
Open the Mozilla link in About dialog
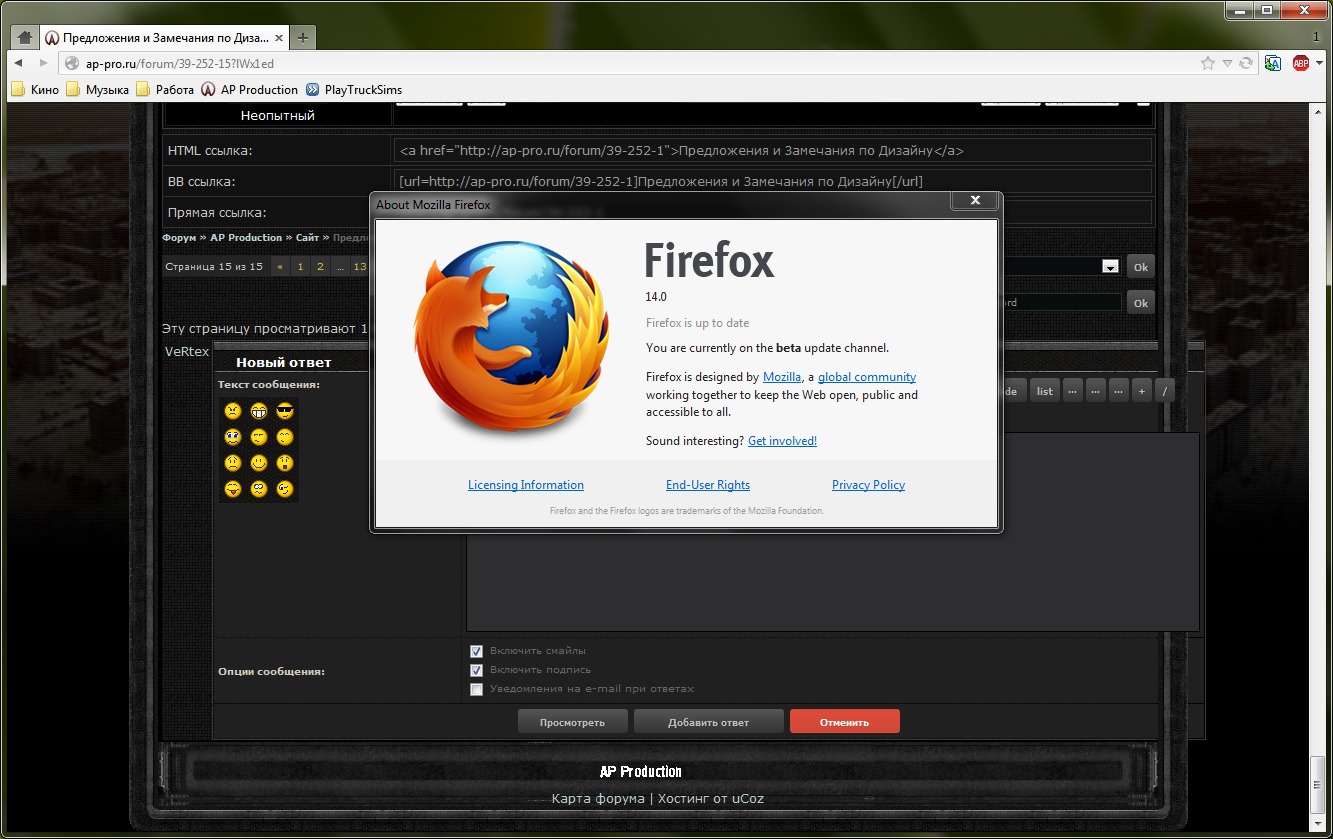[x=782, y=377]
